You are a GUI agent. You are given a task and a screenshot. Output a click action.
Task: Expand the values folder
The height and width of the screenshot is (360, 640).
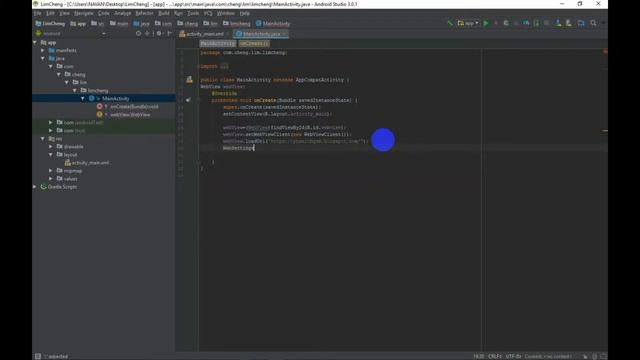pos(51,179)
